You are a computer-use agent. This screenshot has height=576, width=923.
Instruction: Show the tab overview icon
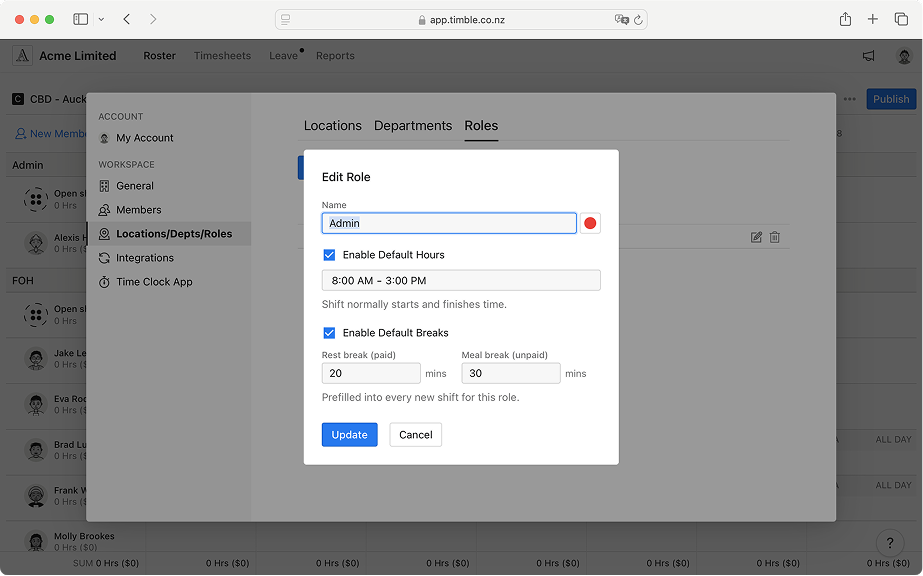pyautogui.click(x=901, y=19)
